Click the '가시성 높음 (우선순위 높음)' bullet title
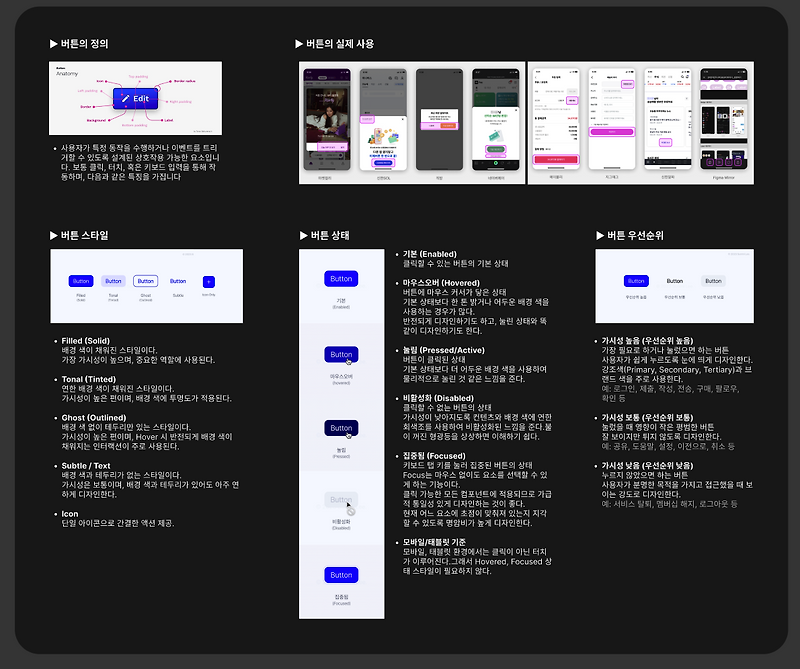This screenshot has height=669, width=800. pos(647,340)
